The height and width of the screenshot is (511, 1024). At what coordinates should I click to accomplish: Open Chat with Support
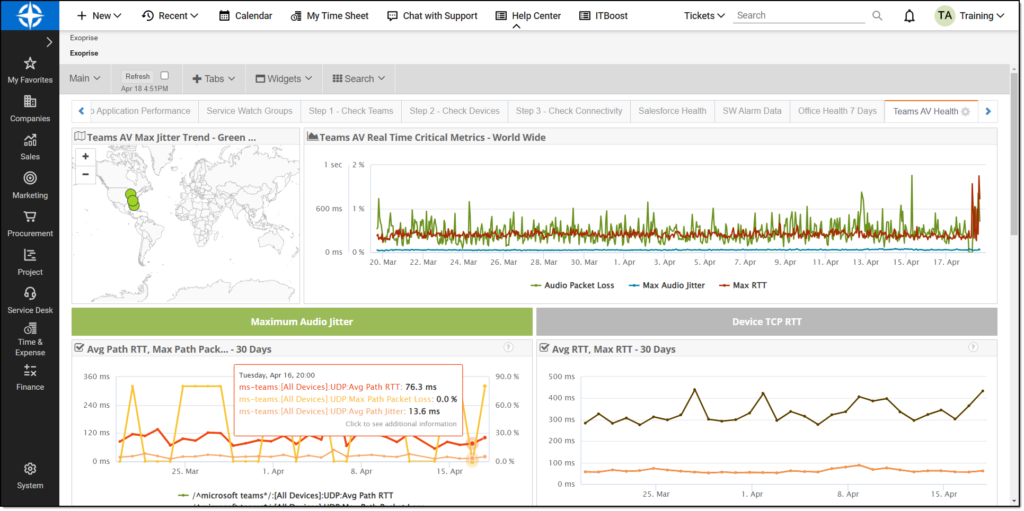pyautogui.click(x=432, y=16)
